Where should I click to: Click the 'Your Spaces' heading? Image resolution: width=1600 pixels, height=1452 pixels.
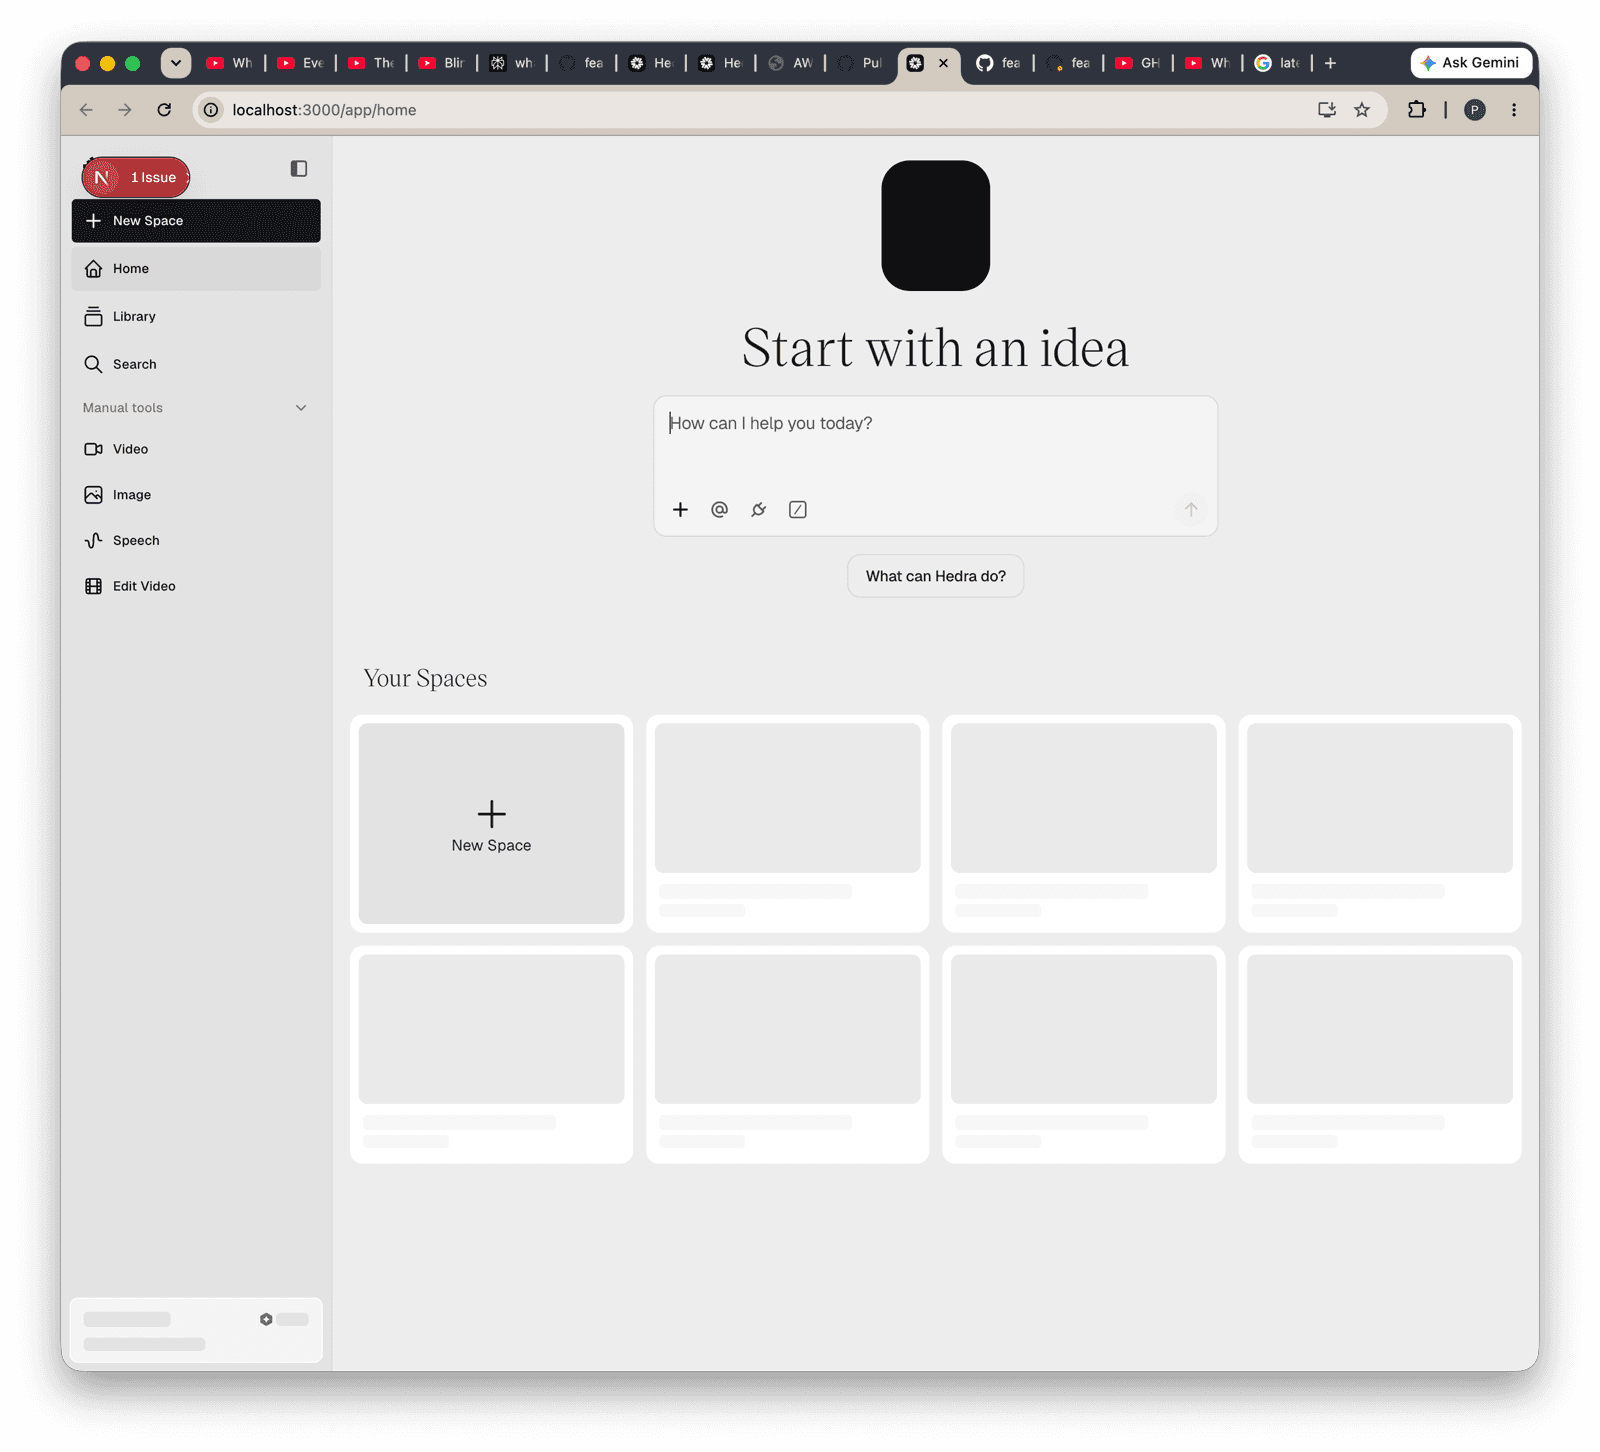pos(425,679)
